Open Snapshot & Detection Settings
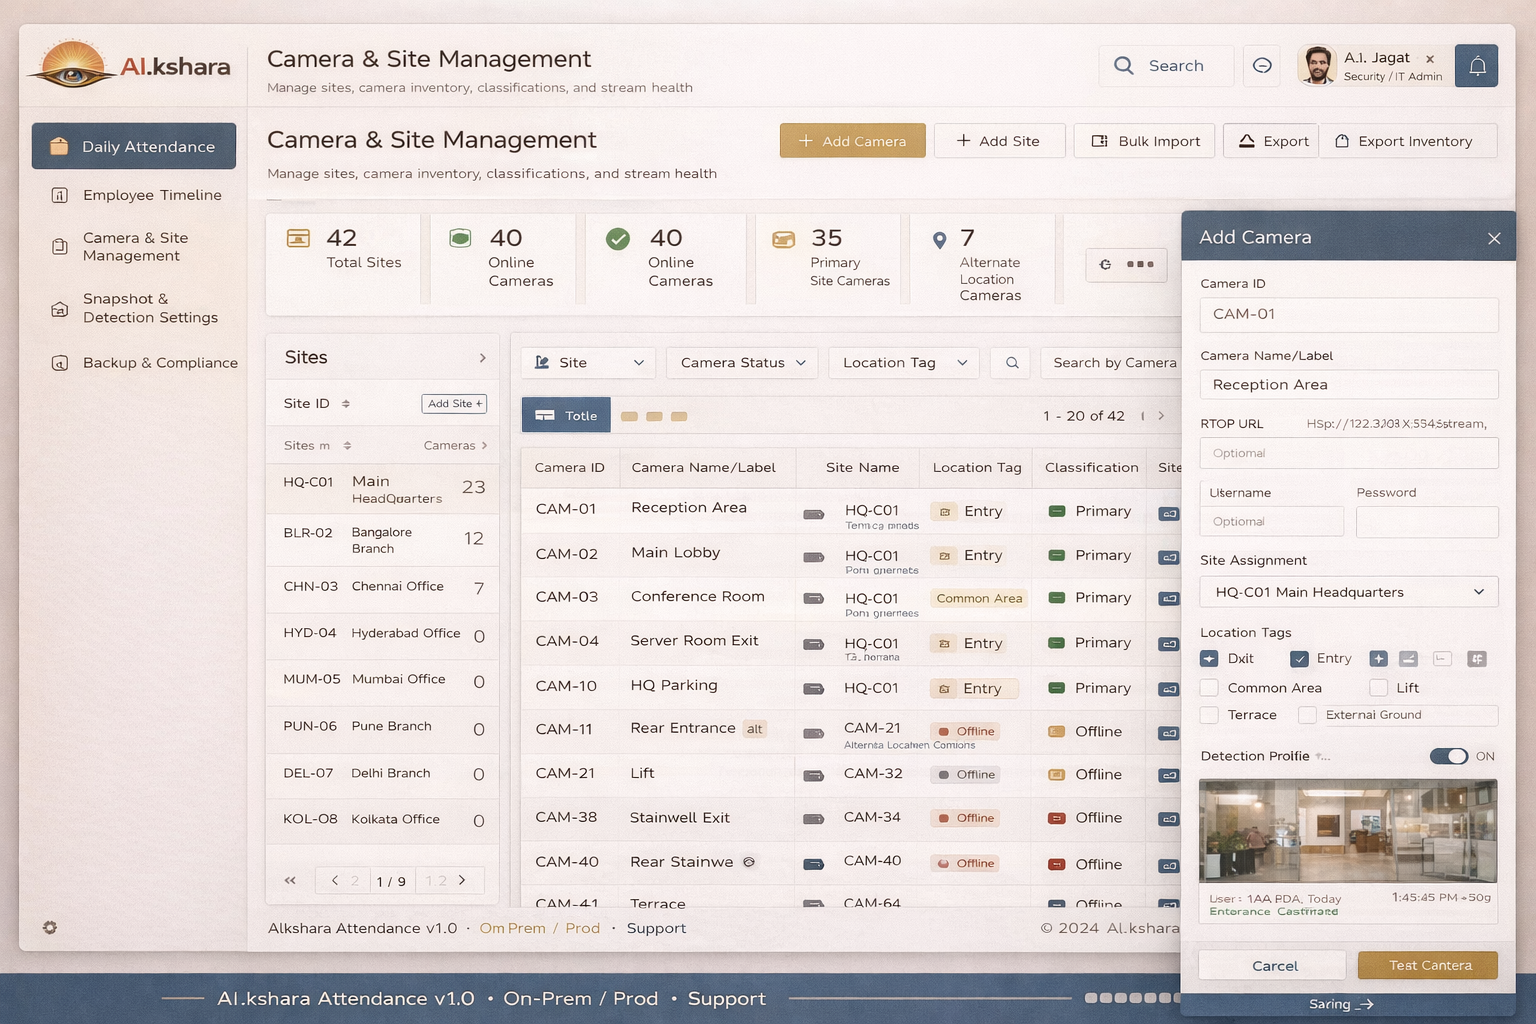This screenshot has height=1024, width=1536. [135, 308]
